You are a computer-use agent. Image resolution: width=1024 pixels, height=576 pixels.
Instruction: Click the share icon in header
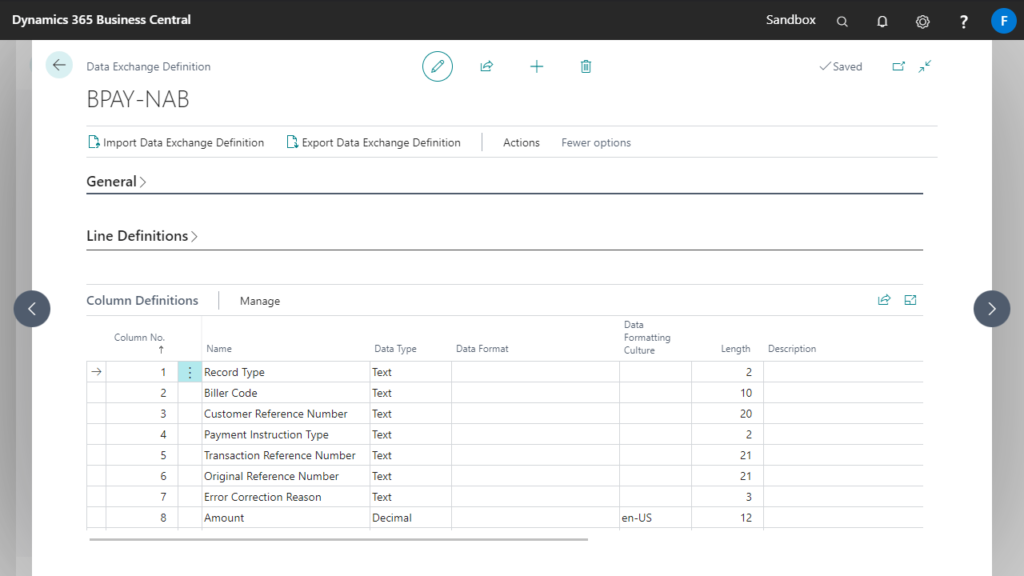coord(487,66)
